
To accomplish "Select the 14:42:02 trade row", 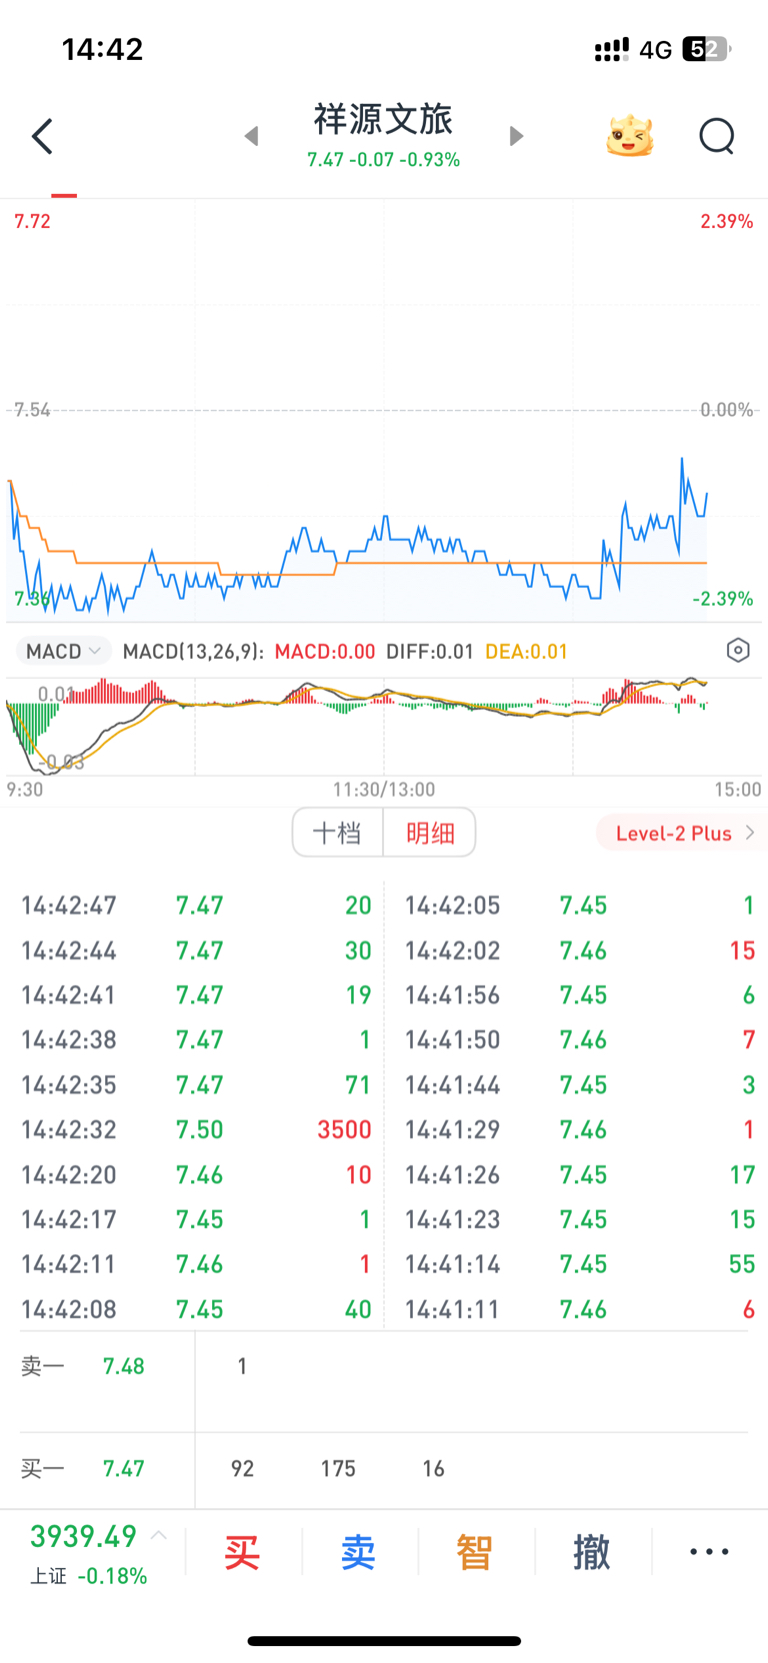I will tap(579, 951).
